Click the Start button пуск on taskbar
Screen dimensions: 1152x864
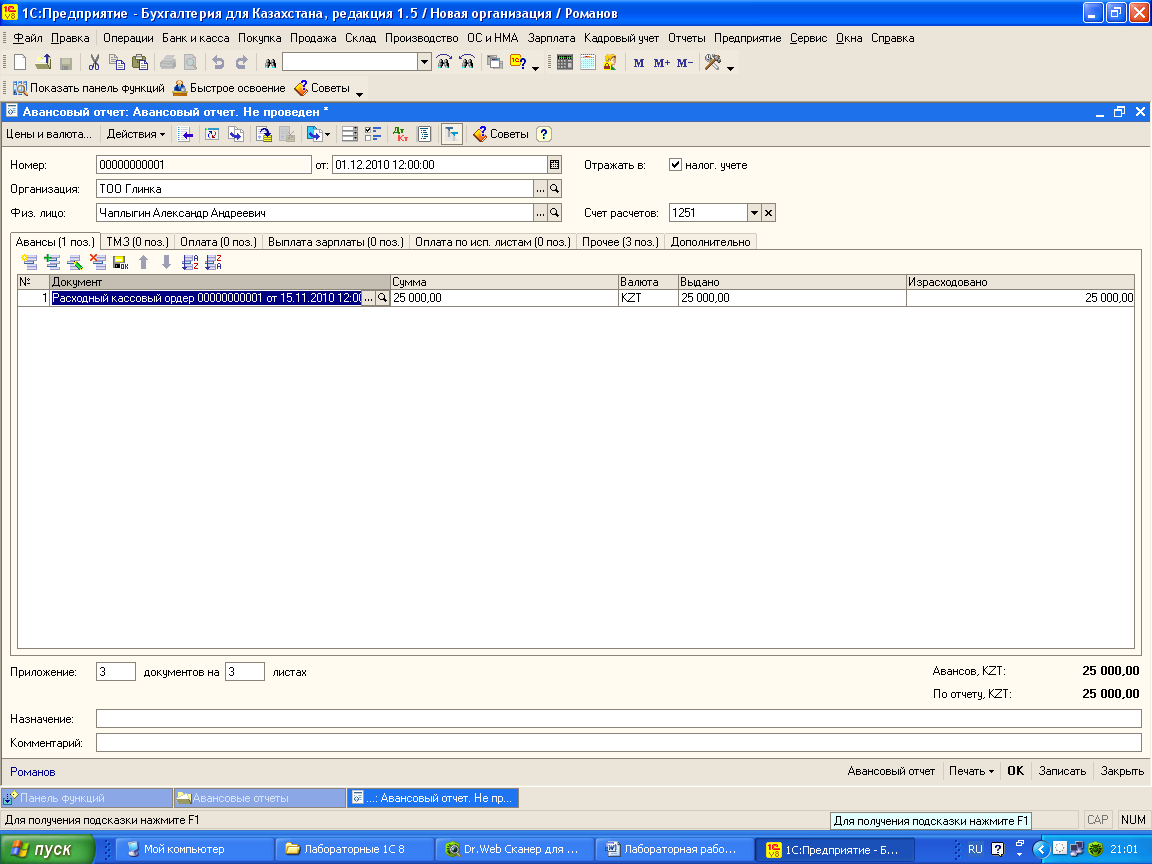48,849
